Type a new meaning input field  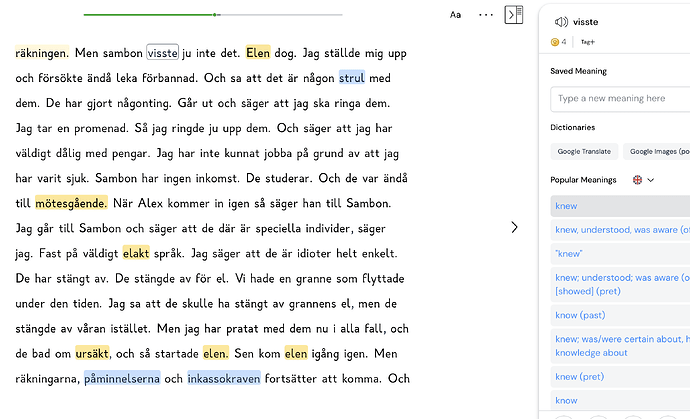pyautogui.click(x=620, y=99)
